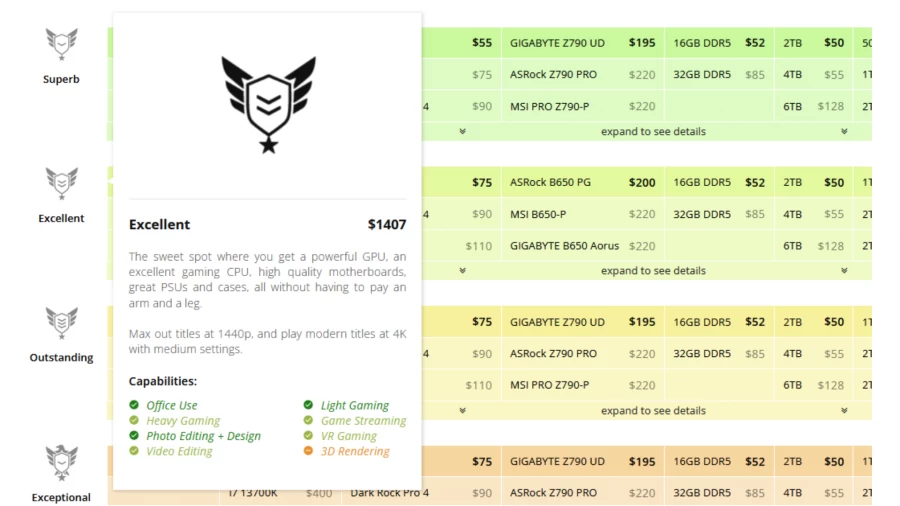Screen dimensions: 900x506
Task: Click the Office Use green check icon
Action: click(134, 405)
